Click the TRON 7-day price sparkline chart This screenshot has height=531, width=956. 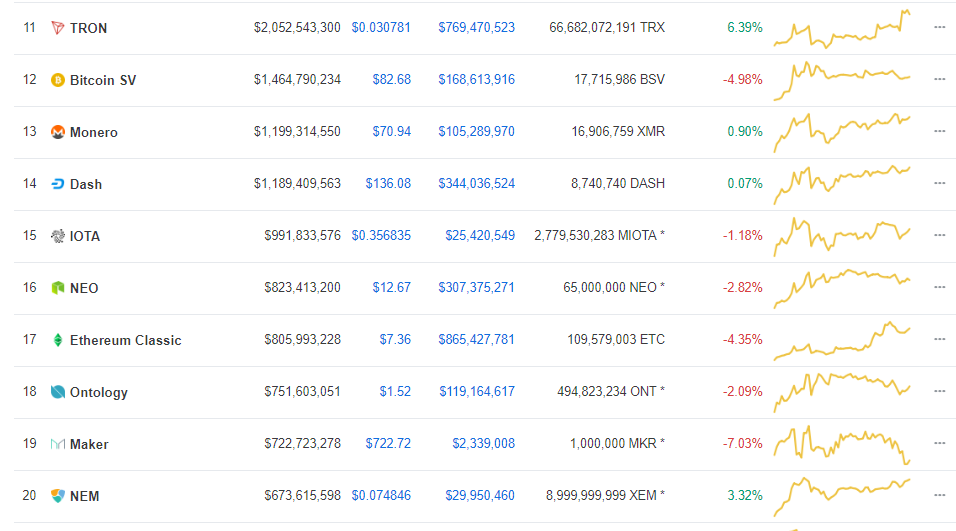842,29
